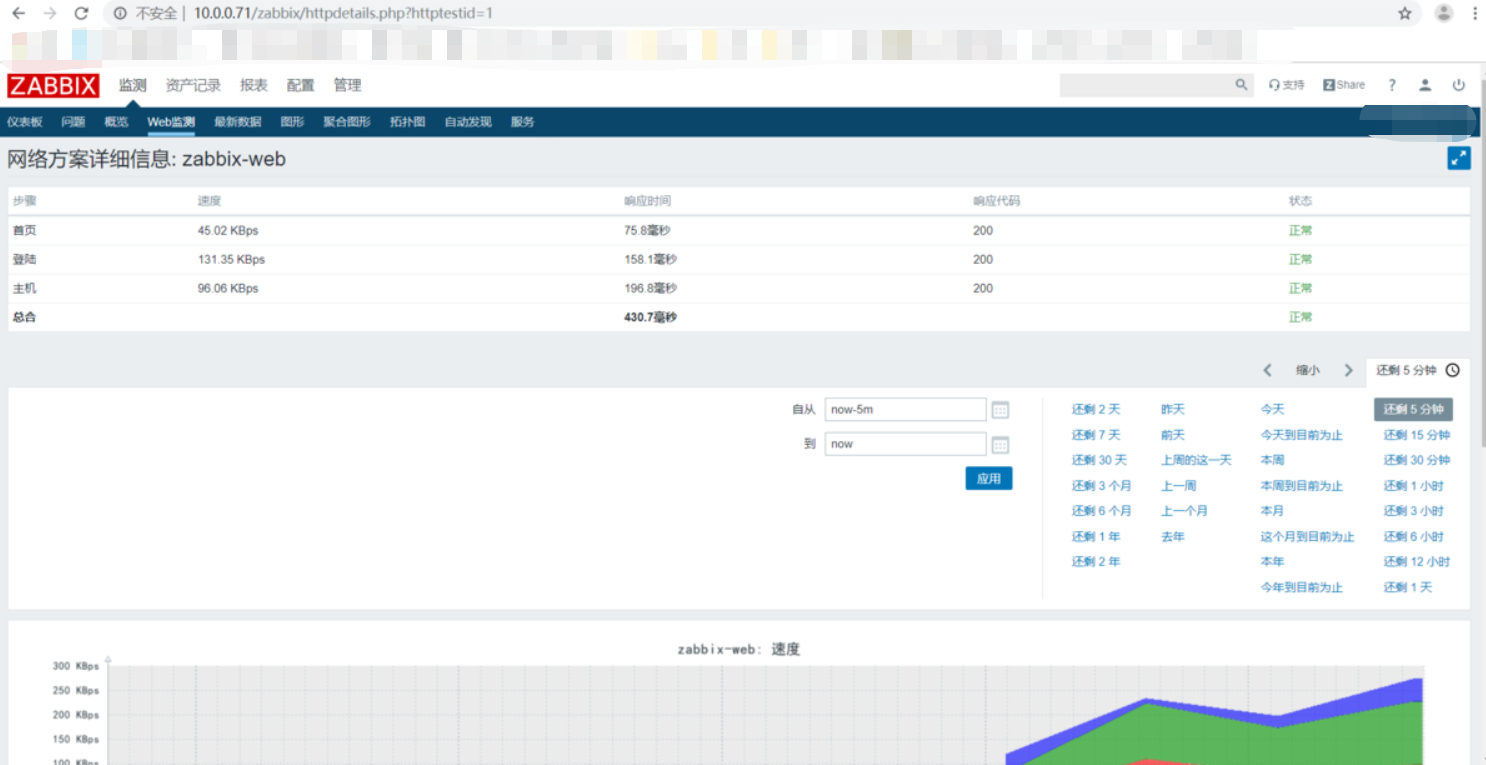Select 去年 time range
Image resolution: width=1486 pixels, height=765 pixels.
pos(1173,537)
